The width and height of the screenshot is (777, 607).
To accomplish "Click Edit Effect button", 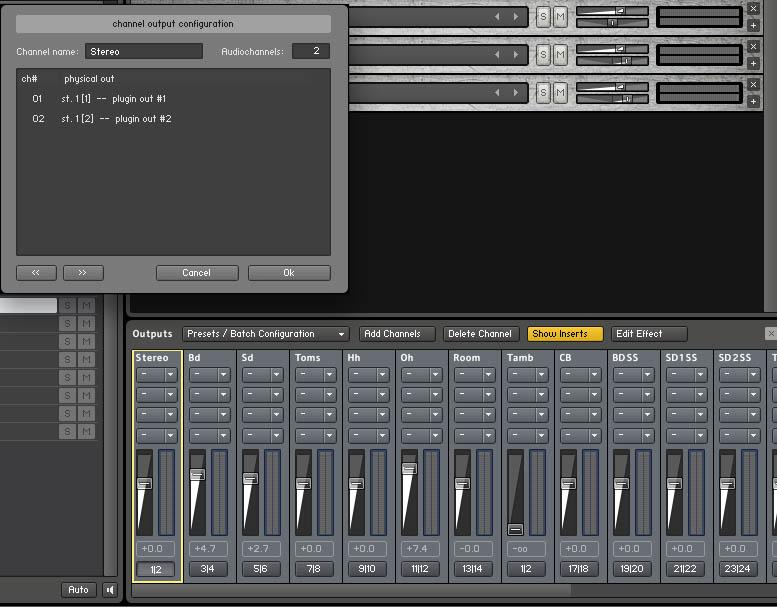I will point(649,334).
